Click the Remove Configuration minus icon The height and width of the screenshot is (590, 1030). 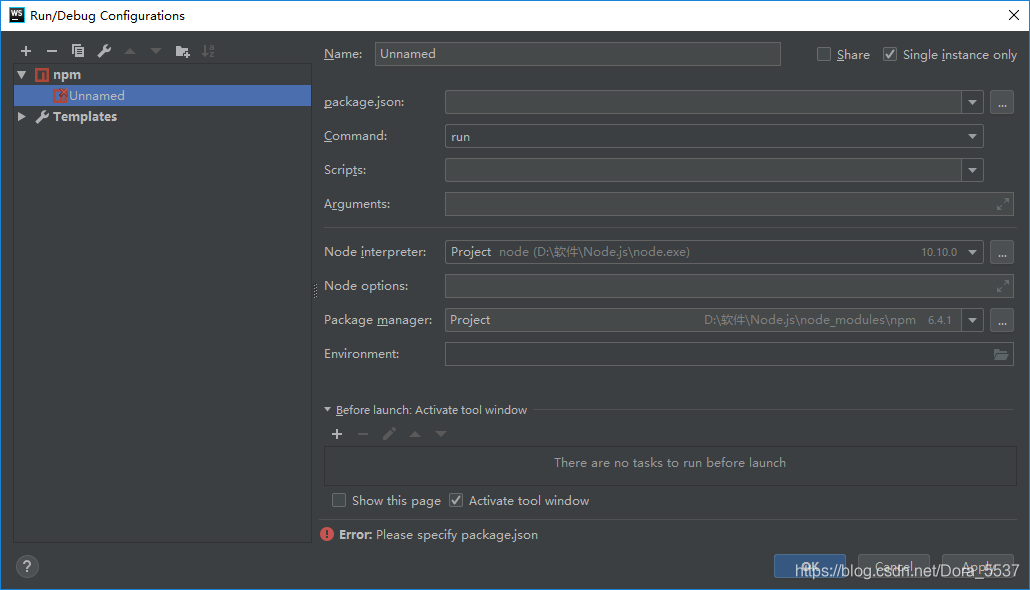pos(52,51)
